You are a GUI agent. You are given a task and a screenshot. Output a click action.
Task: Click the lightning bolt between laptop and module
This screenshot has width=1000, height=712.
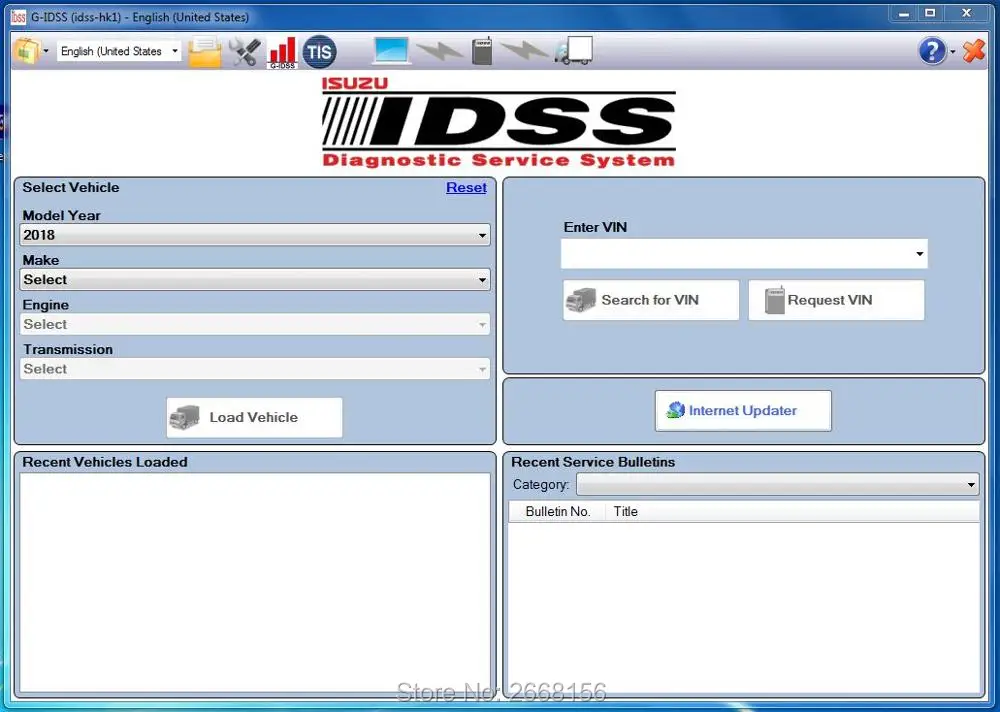pos(439,51)
